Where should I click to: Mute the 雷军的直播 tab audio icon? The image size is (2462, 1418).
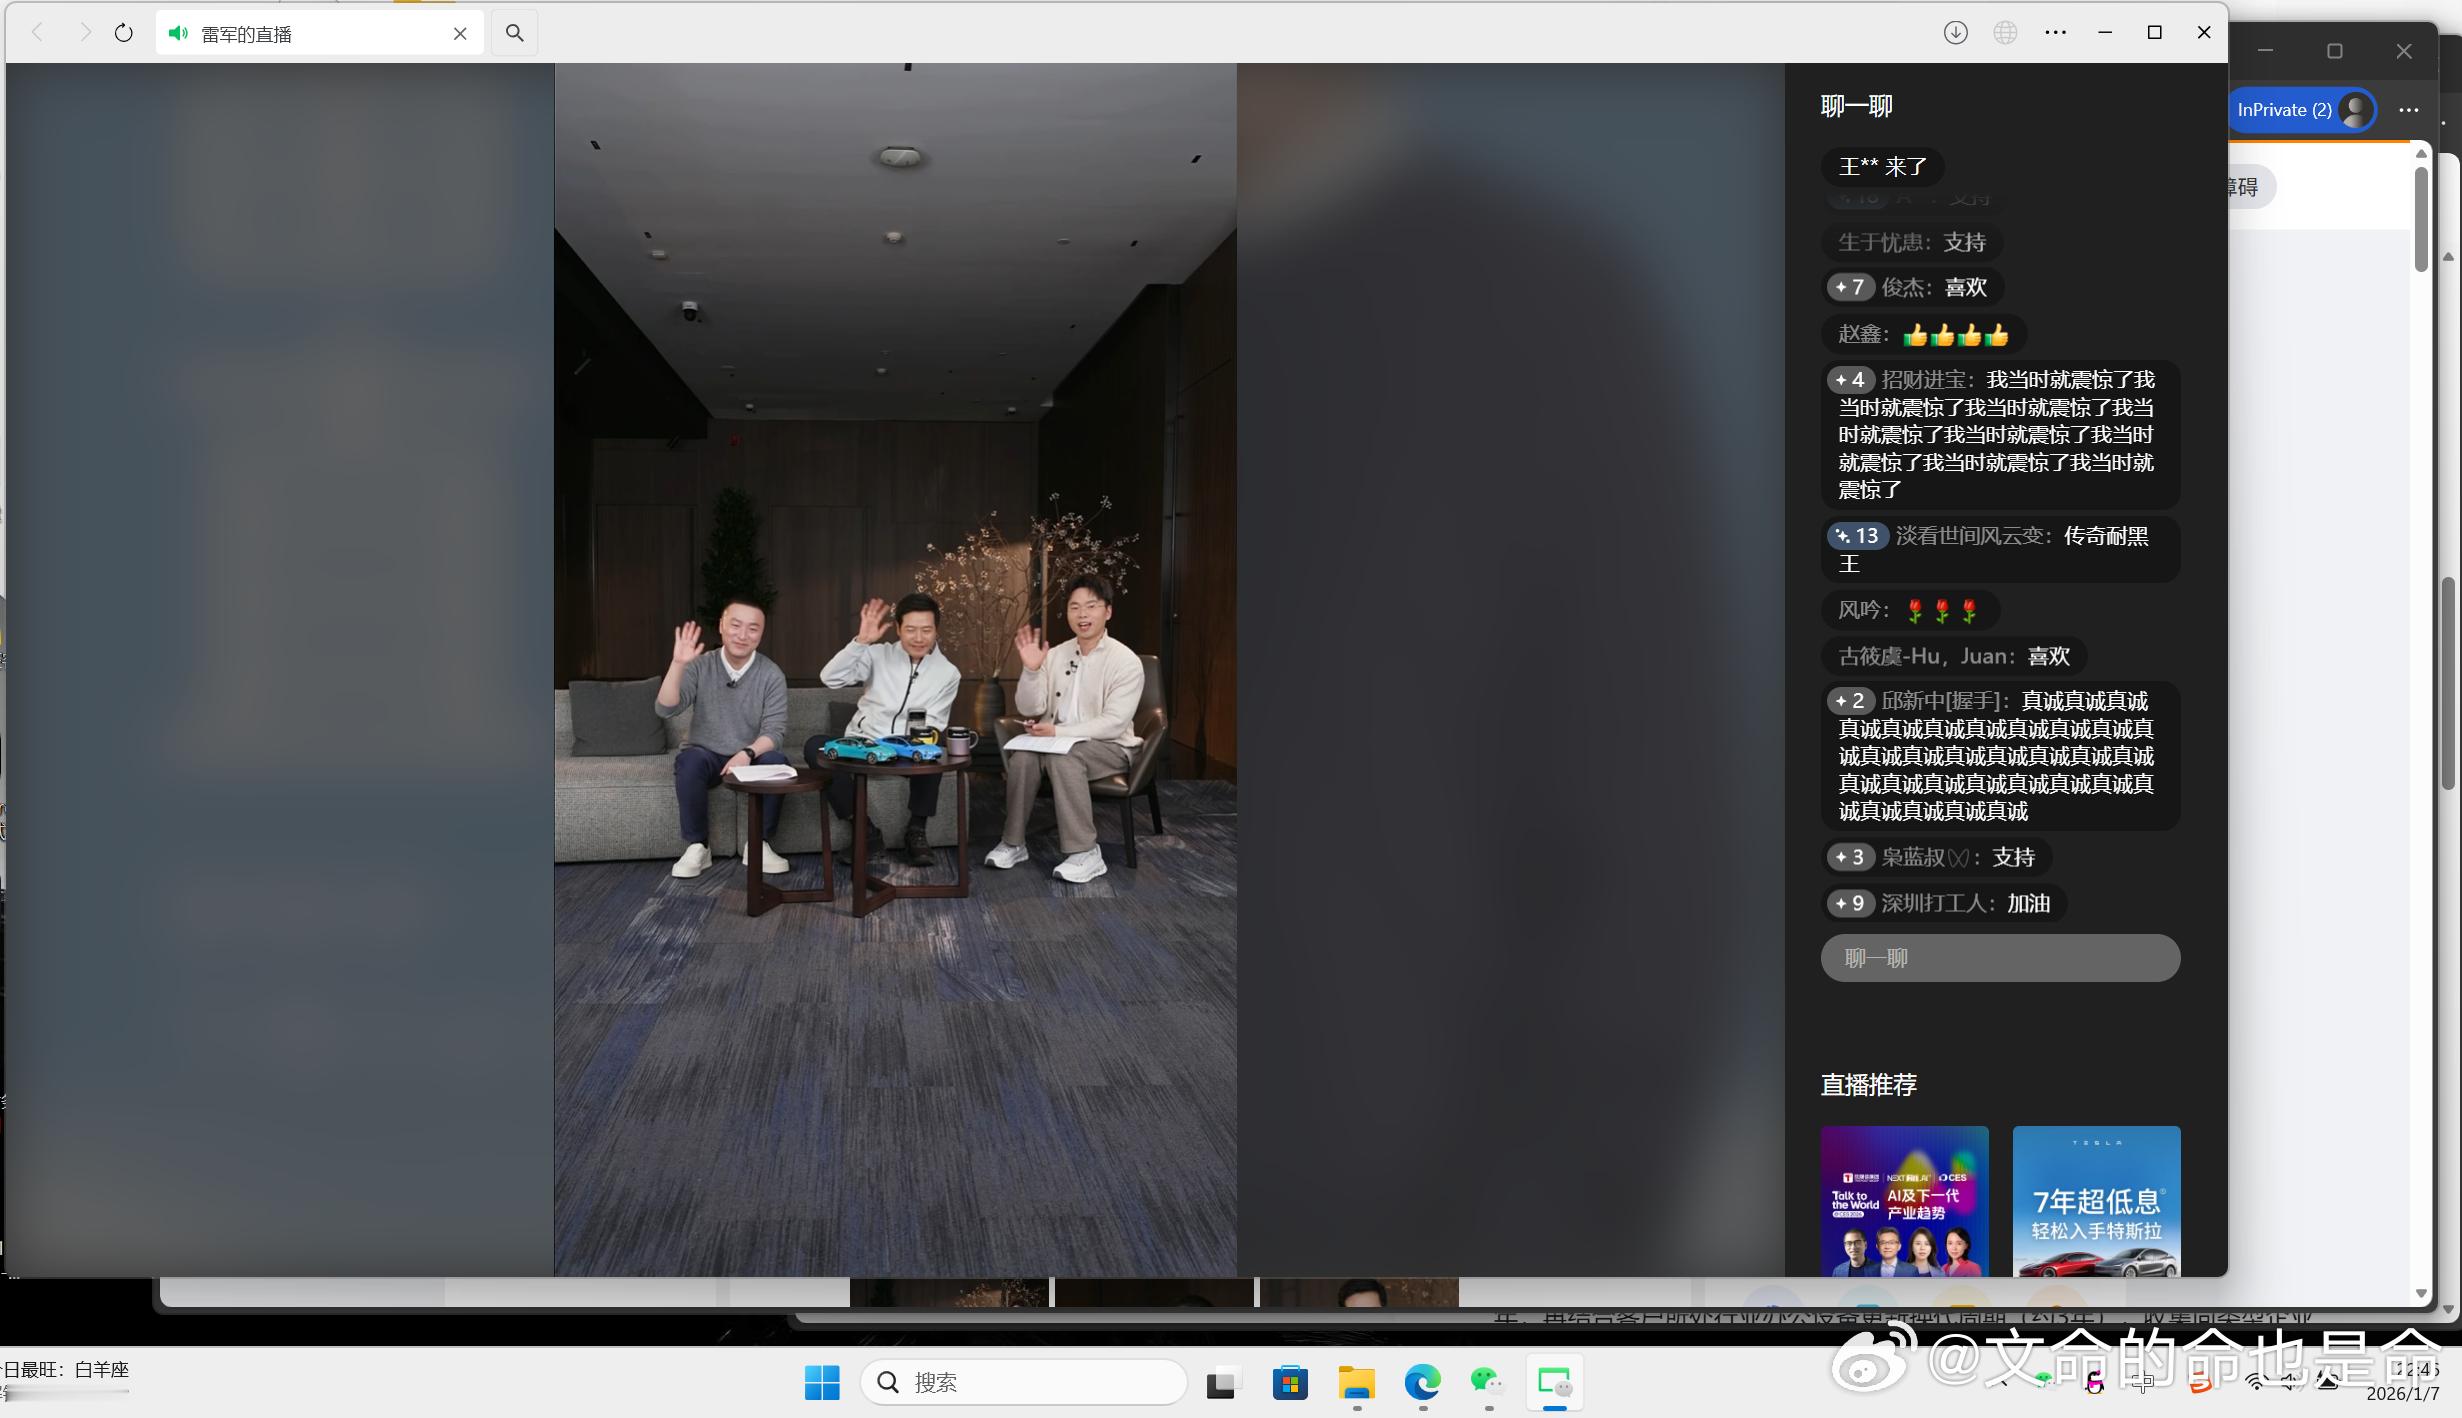(x=178, y=34)
